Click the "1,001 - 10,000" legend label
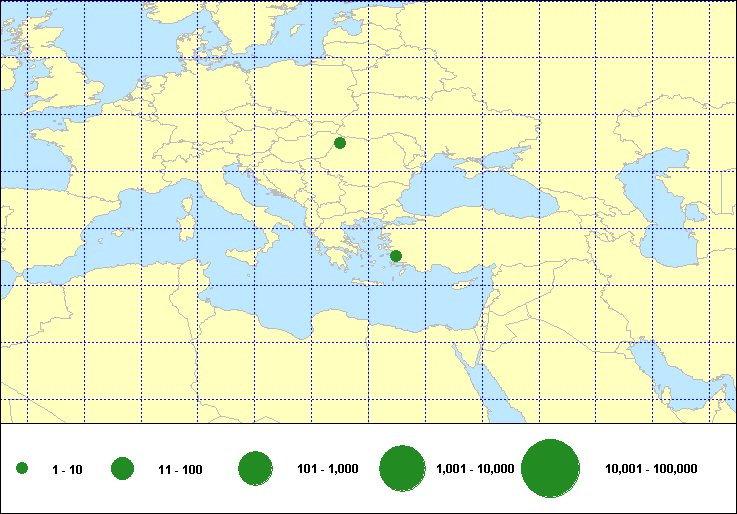This screenshot has height=514, width=737. [476, 469]
